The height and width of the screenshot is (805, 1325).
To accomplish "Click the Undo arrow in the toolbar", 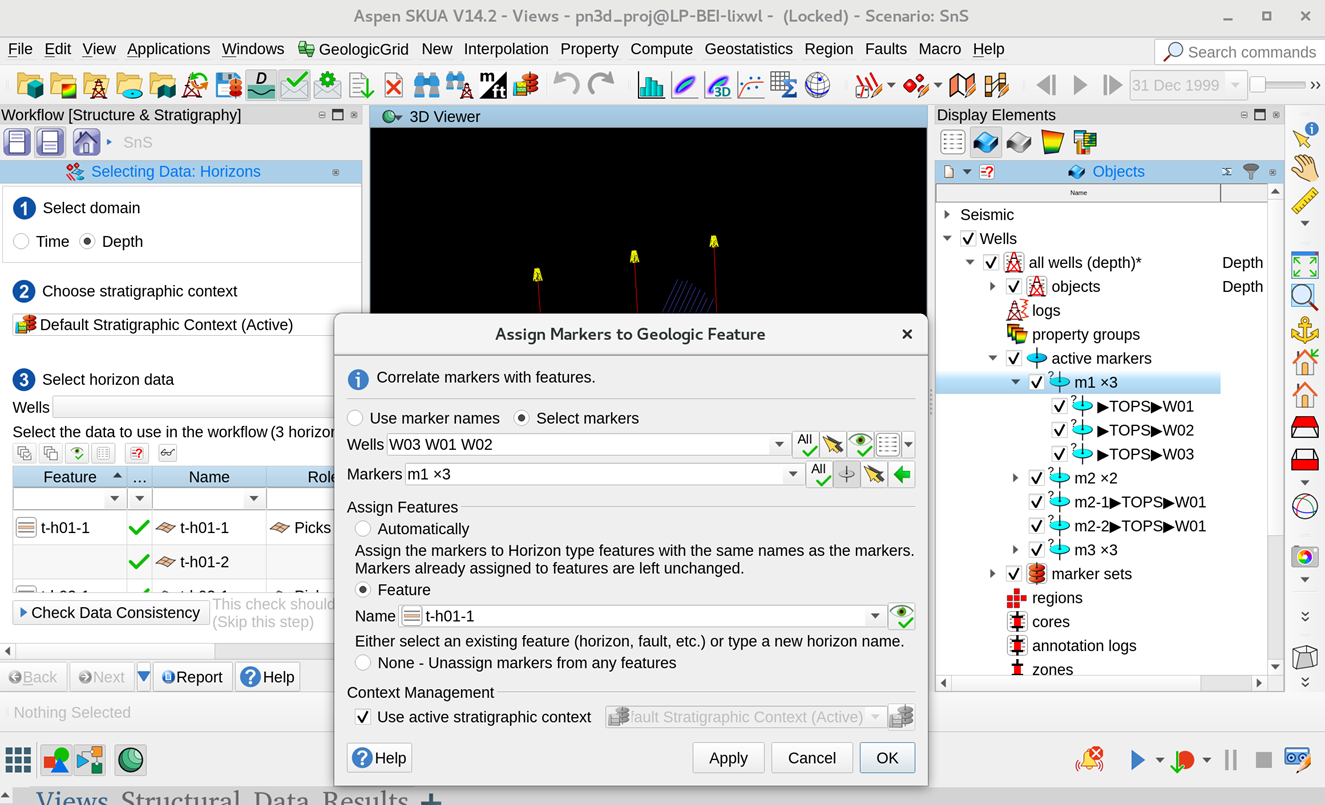I will (x=566, y=86).
